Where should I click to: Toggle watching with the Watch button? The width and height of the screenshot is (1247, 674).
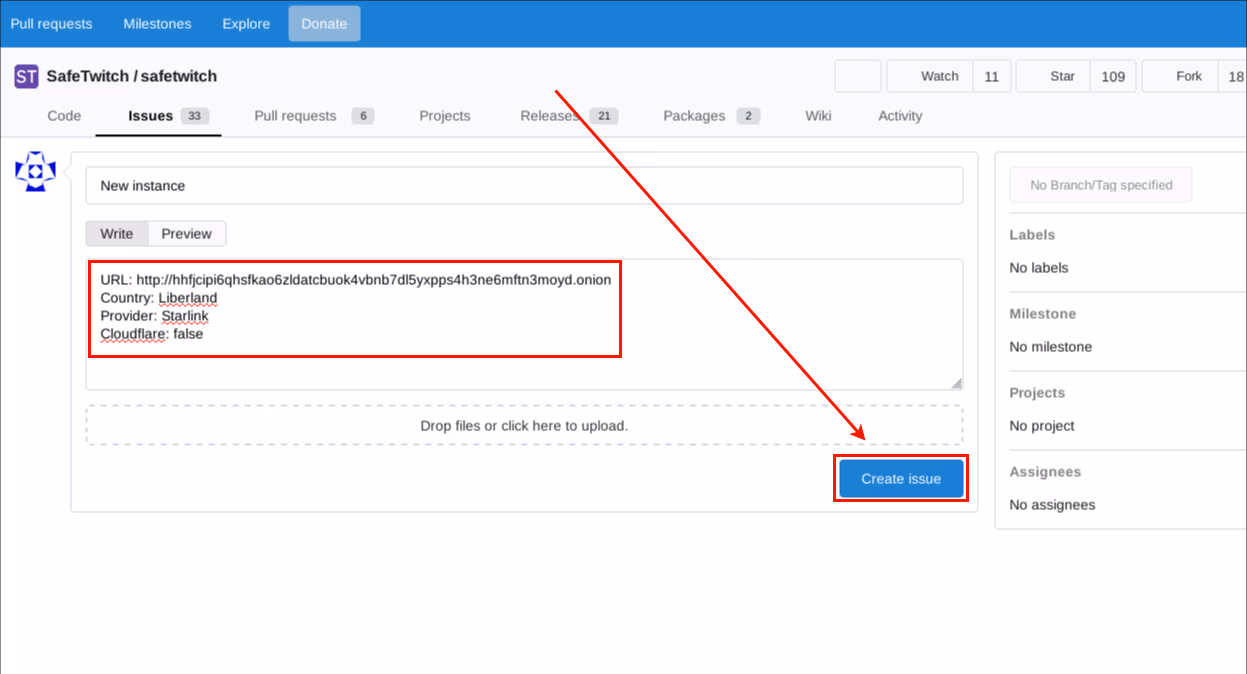[x=938, y=75]
